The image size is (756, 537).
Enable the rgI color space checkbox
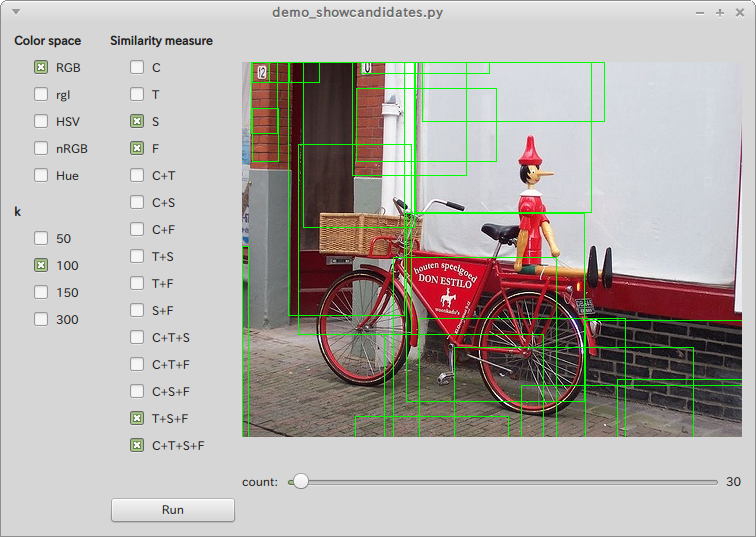click(41, 94)
